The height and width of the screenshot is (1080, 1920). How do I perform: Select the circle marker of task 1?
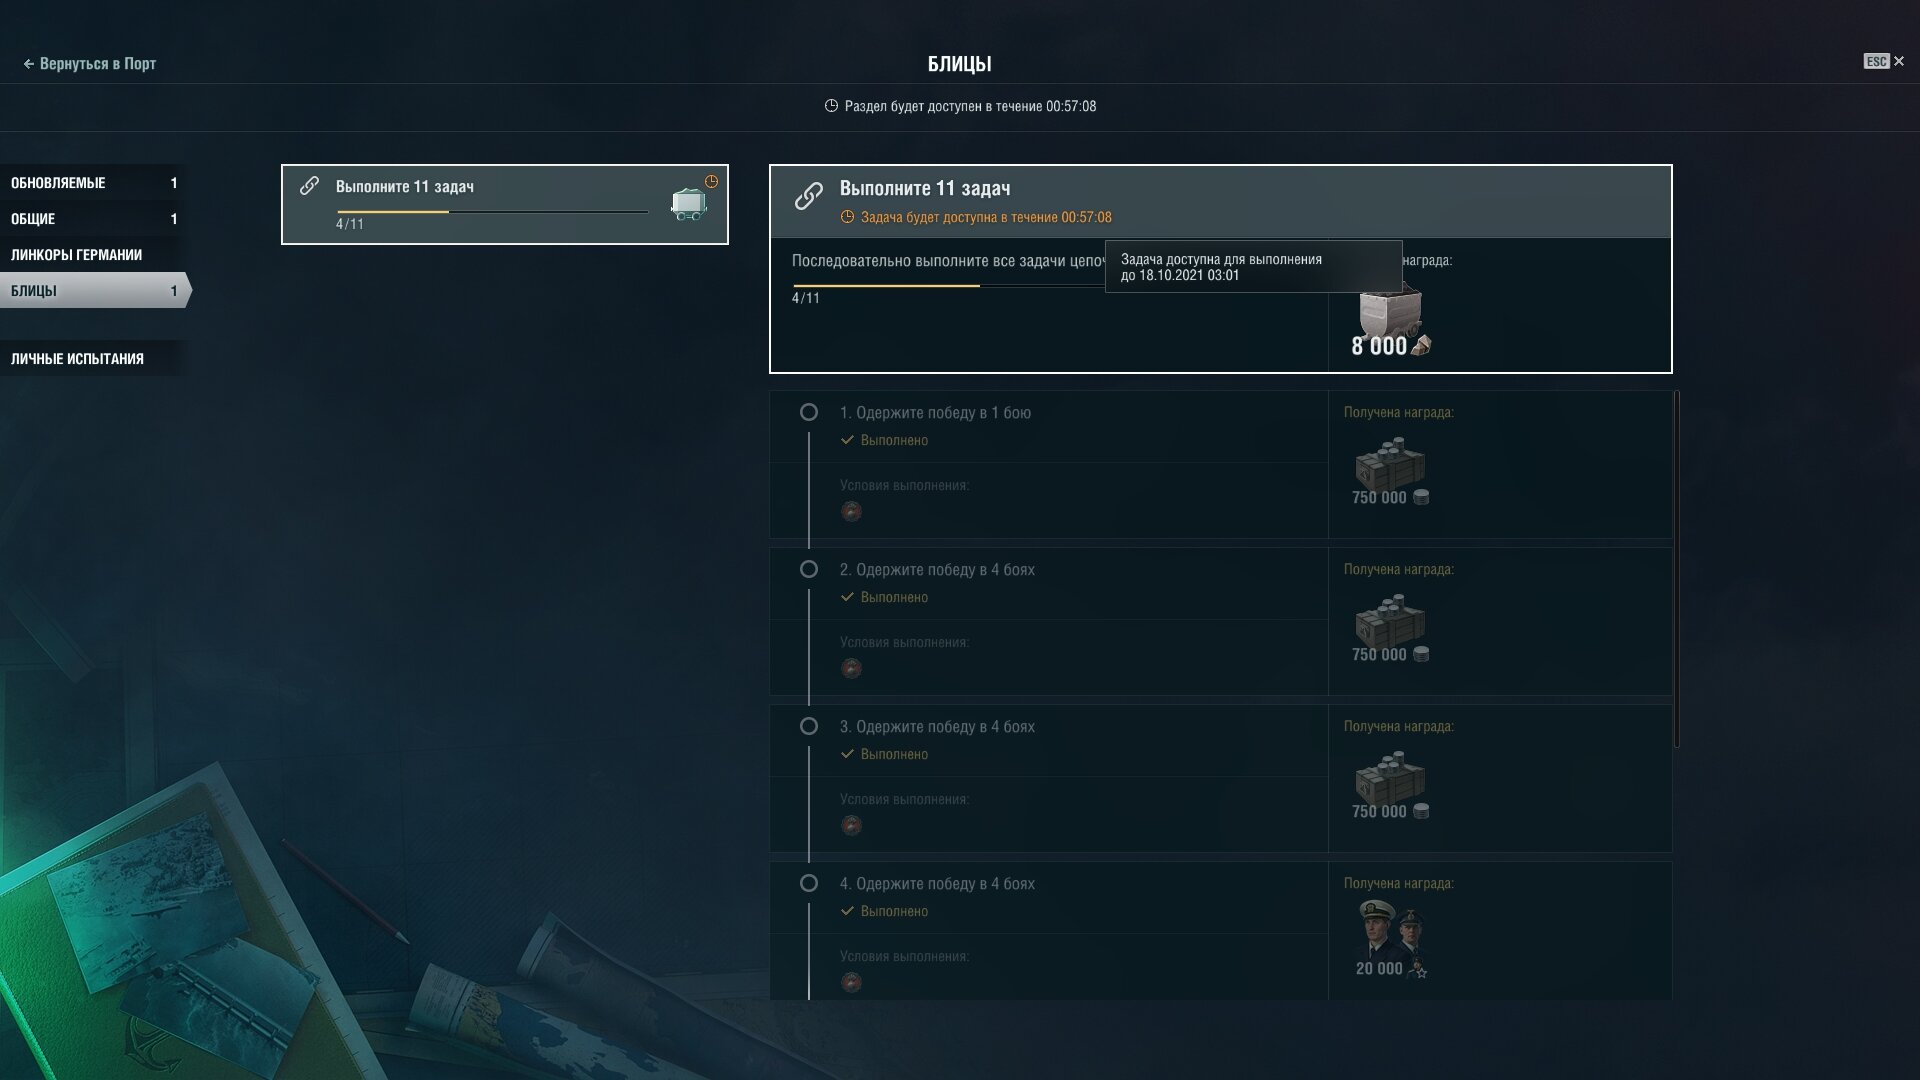click(809, 412)
